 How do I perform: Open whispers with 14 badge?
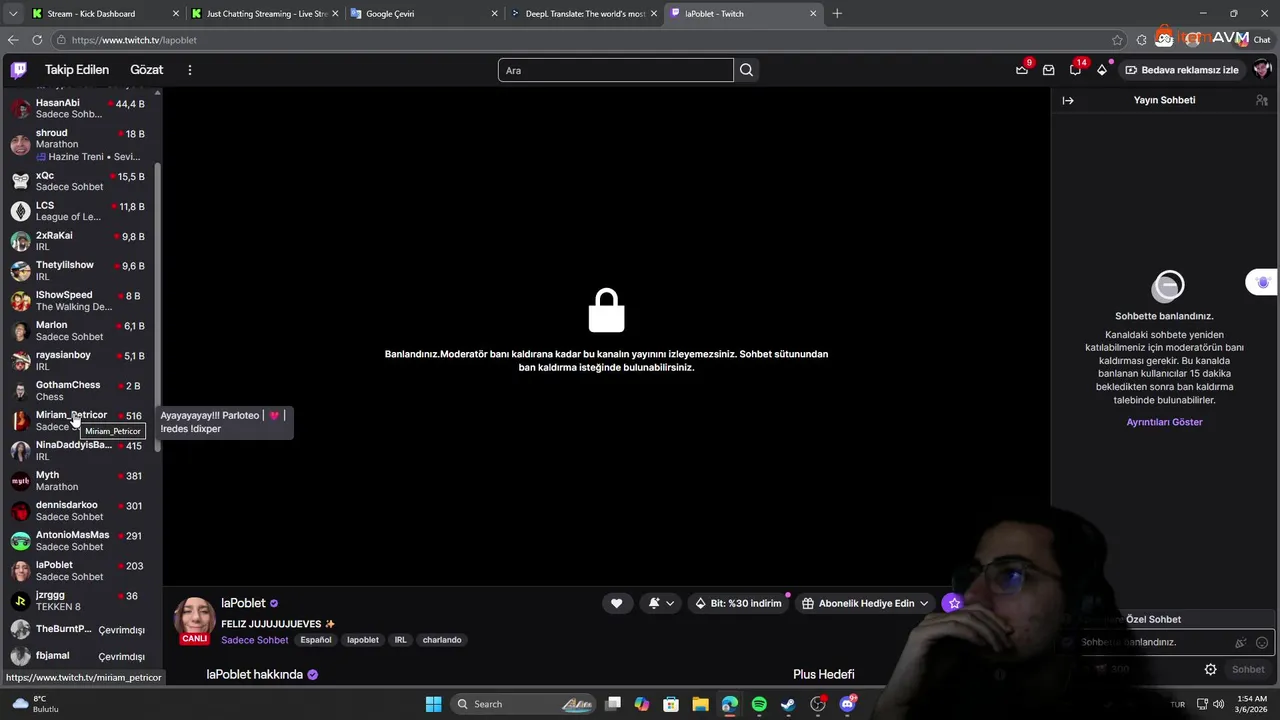pos(1075,70)
